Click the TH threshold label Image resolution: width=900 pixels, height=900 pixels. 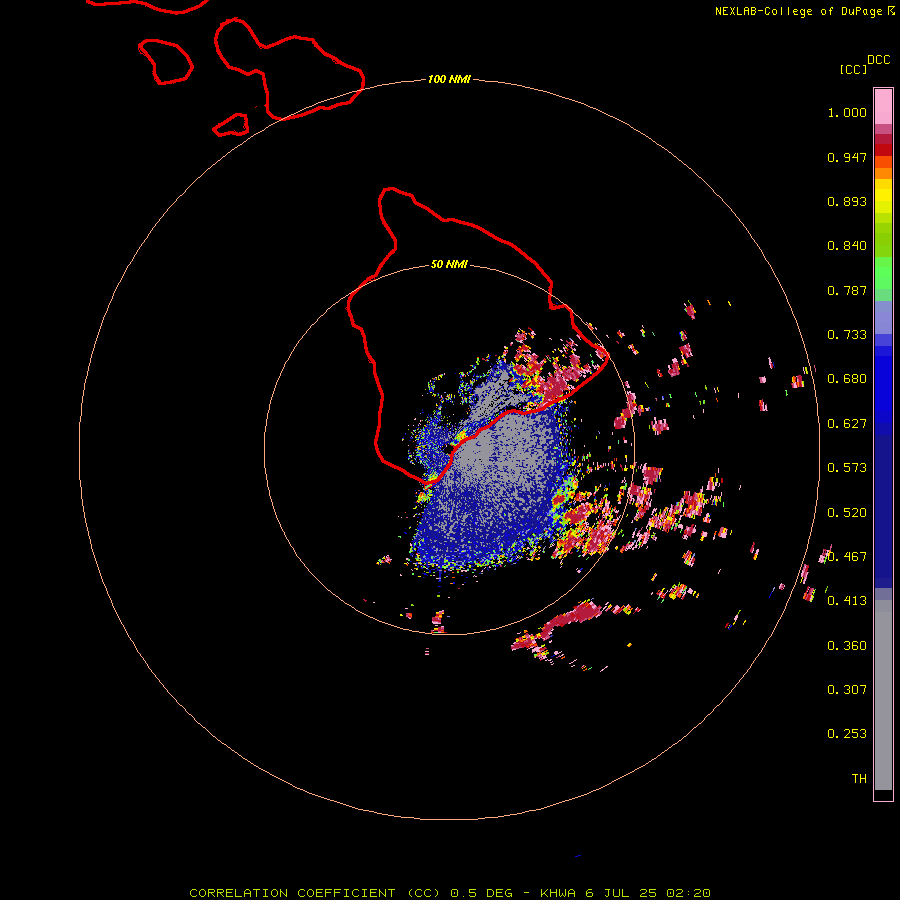click(x=859, y=779)
